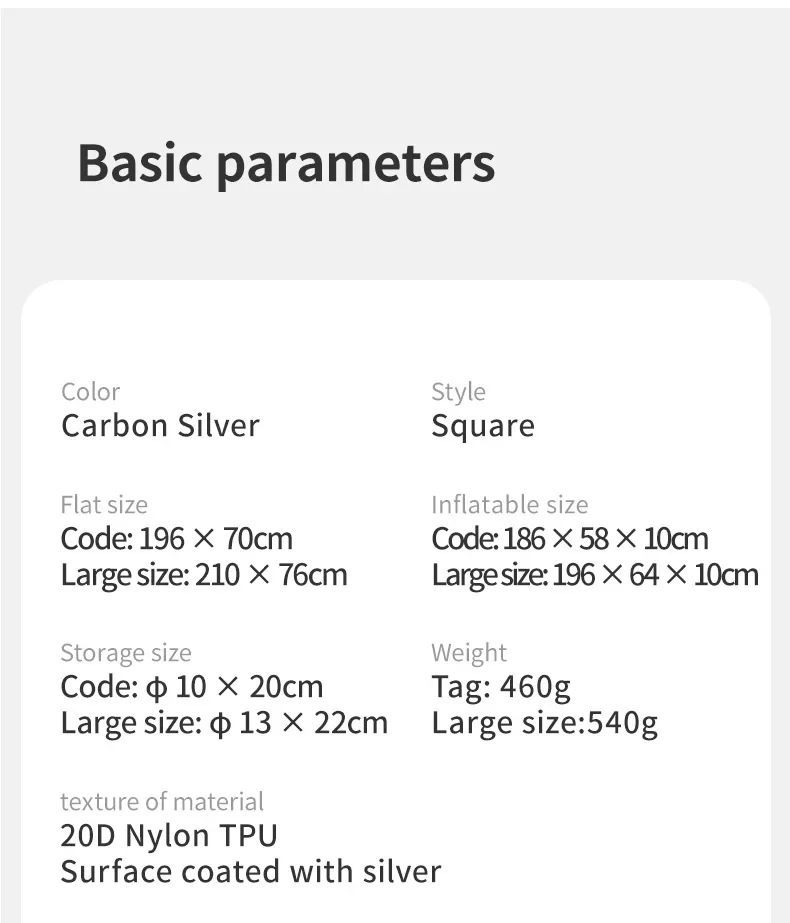Select the "Square" style value

tap(482, 427)
